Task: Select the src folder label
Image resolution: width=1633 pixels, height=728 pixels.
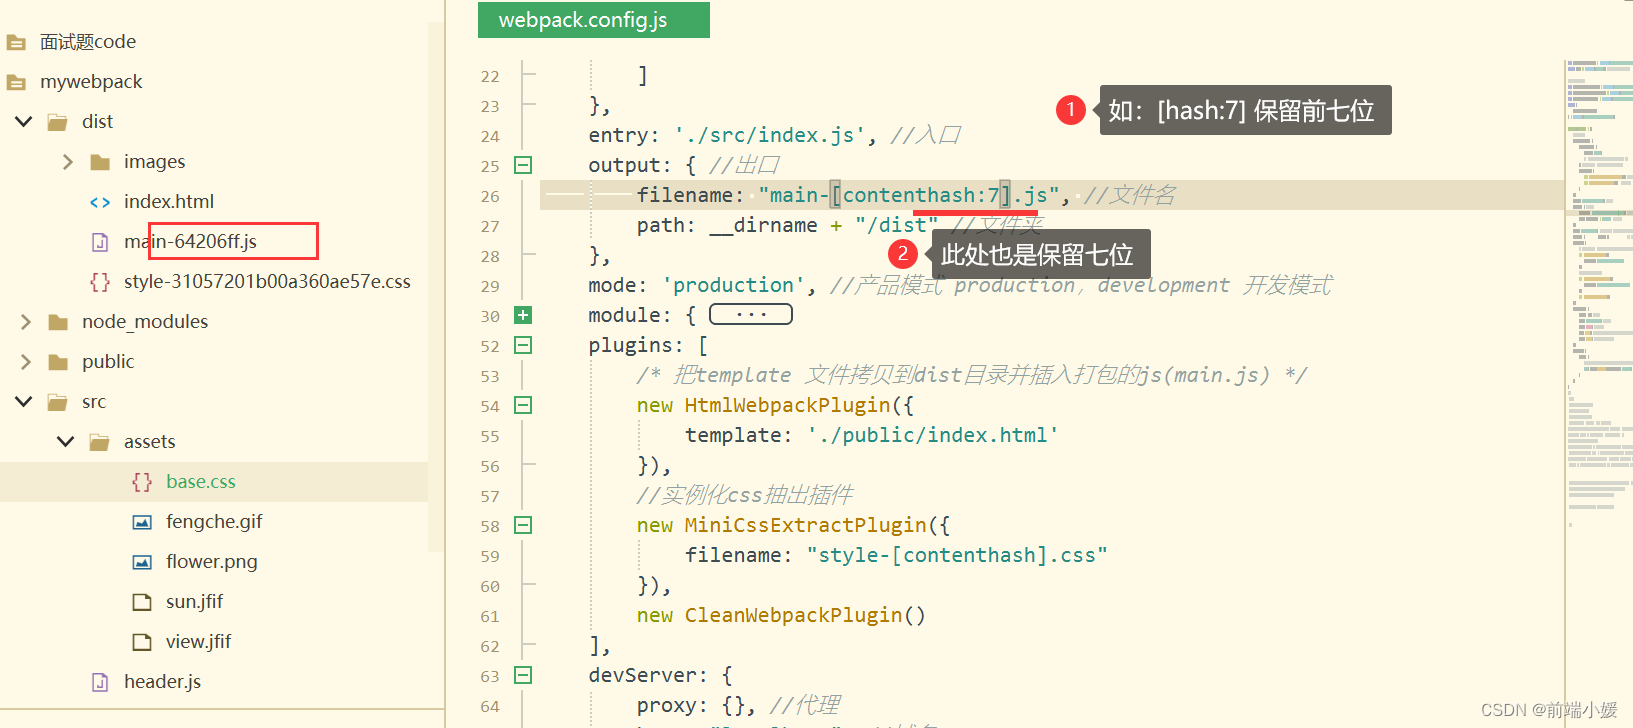Action: point(94,401)
